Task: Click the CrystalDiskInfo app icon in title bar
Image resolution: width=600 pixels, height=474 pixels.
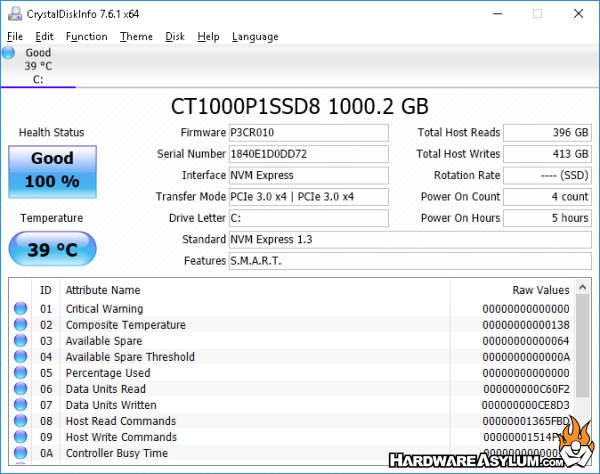Action: pos(15,14)
